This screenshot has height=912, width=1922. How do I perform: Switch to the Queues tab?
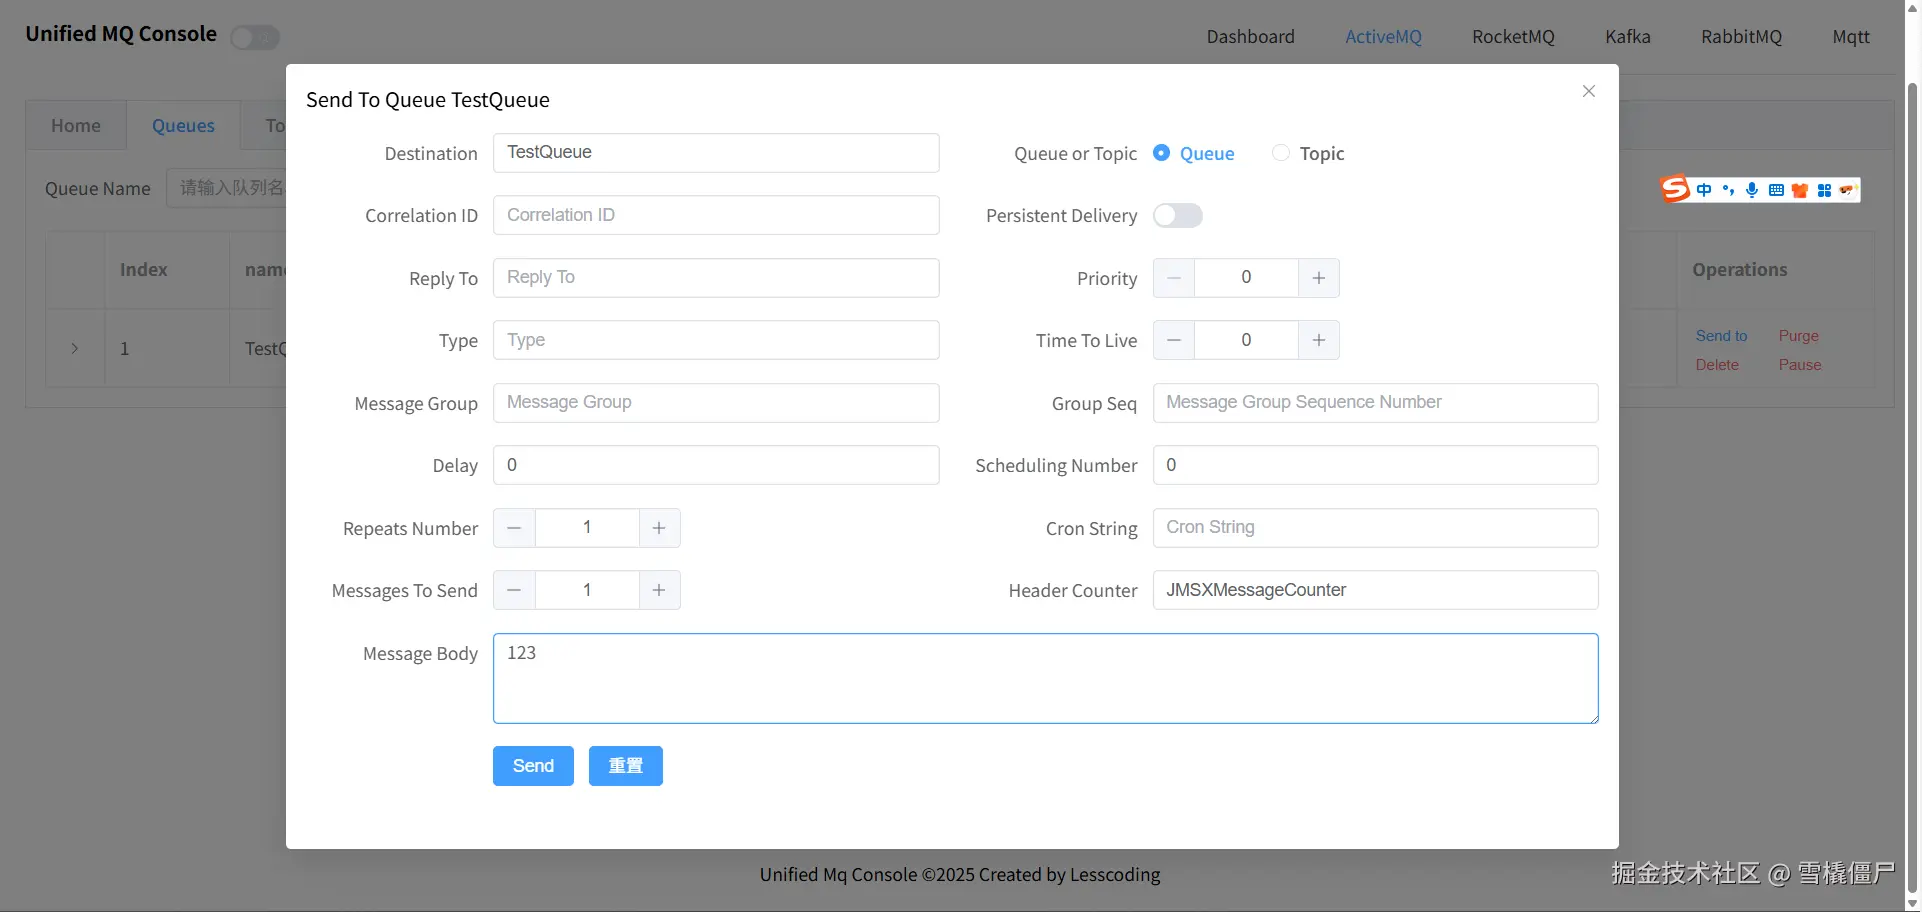(183, 125)
